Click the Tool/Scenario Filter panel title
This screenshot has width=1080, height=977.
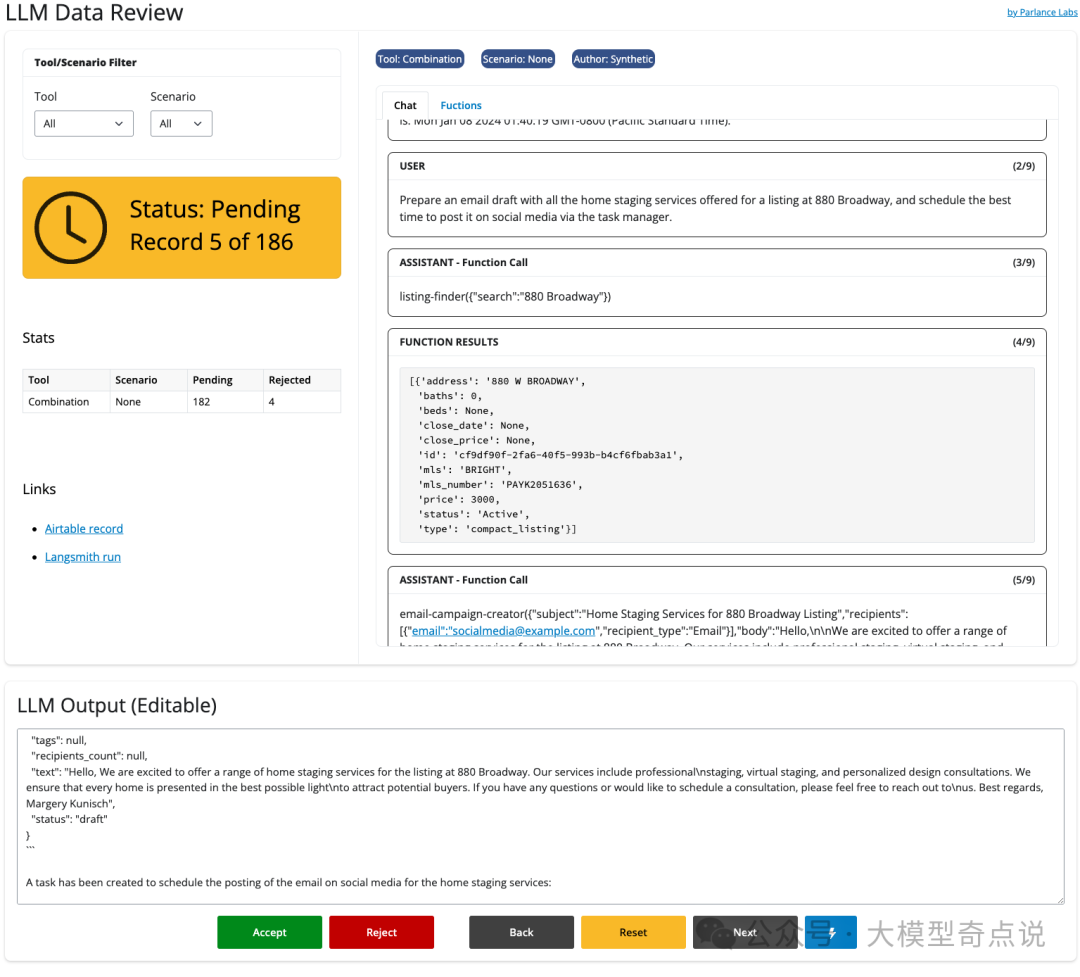(x=85, y=63)
